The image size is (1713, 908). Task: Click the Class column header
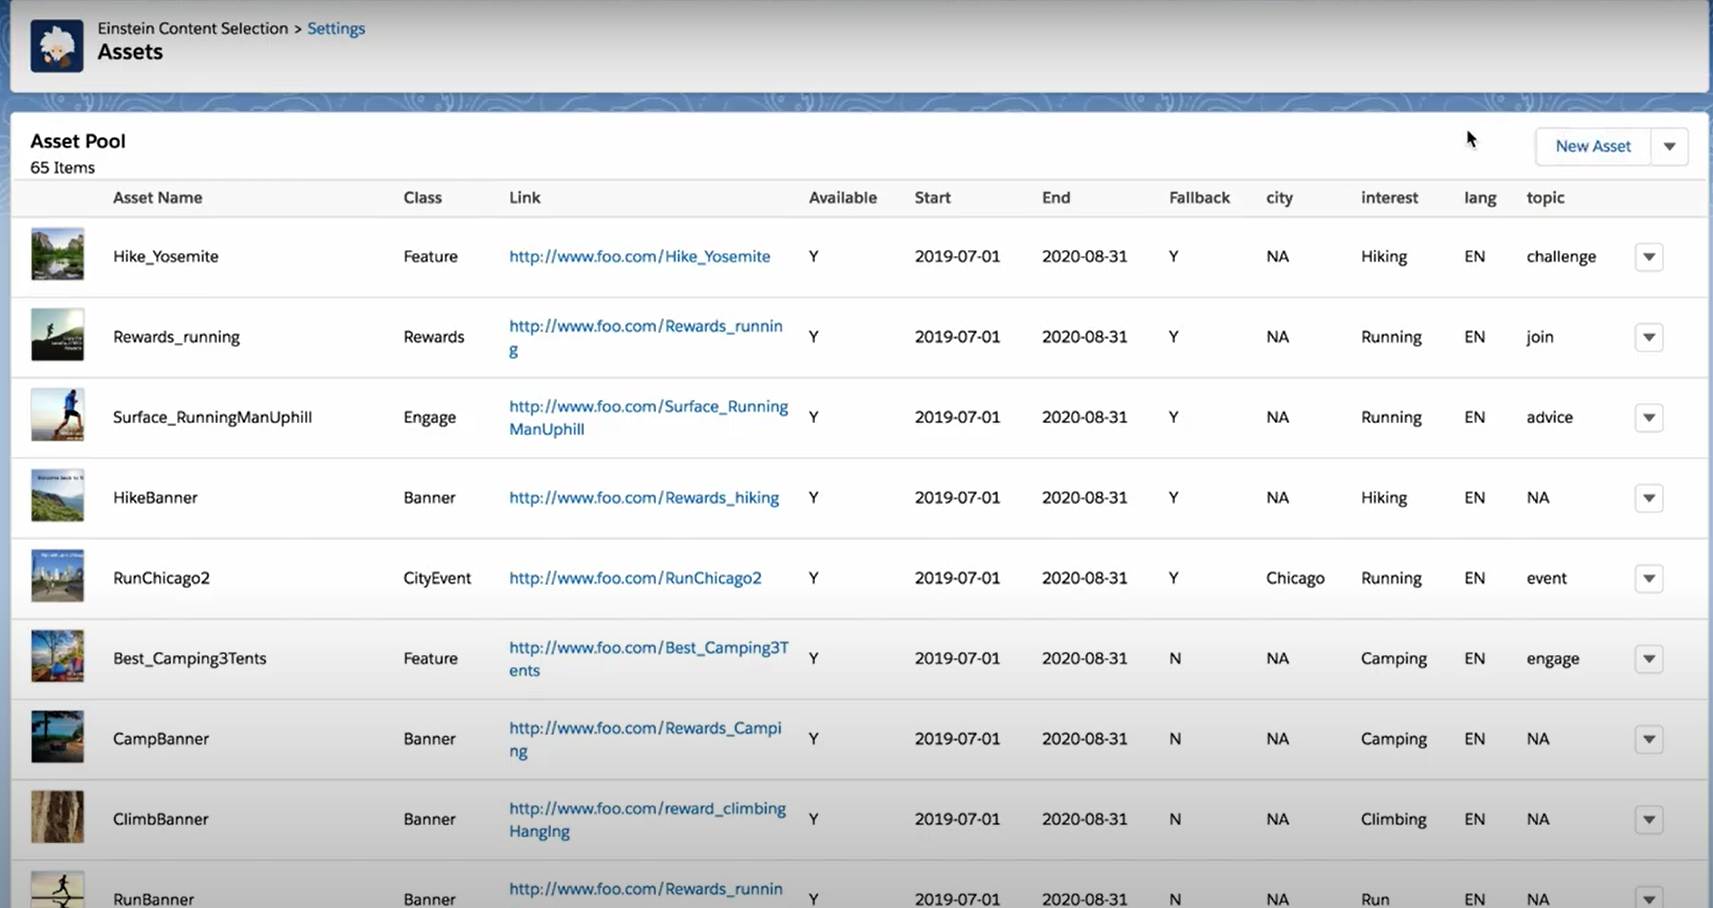pos(422,197)
